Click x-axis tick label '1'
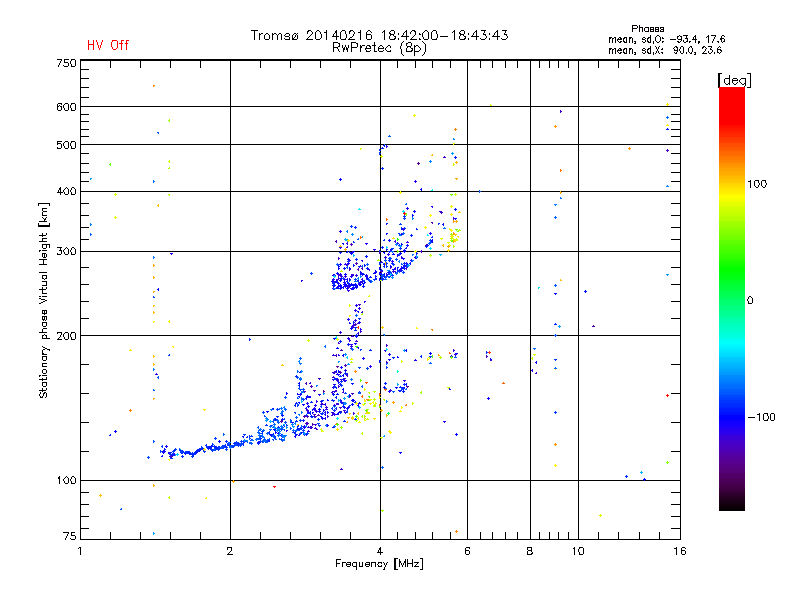Viewport: 800px width, 600px height. pos(80,551)
